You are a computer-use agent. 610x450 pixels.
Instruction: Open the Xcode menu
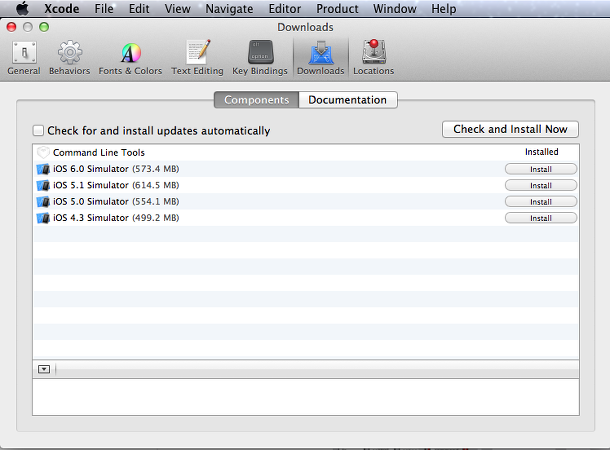[61, 9]
